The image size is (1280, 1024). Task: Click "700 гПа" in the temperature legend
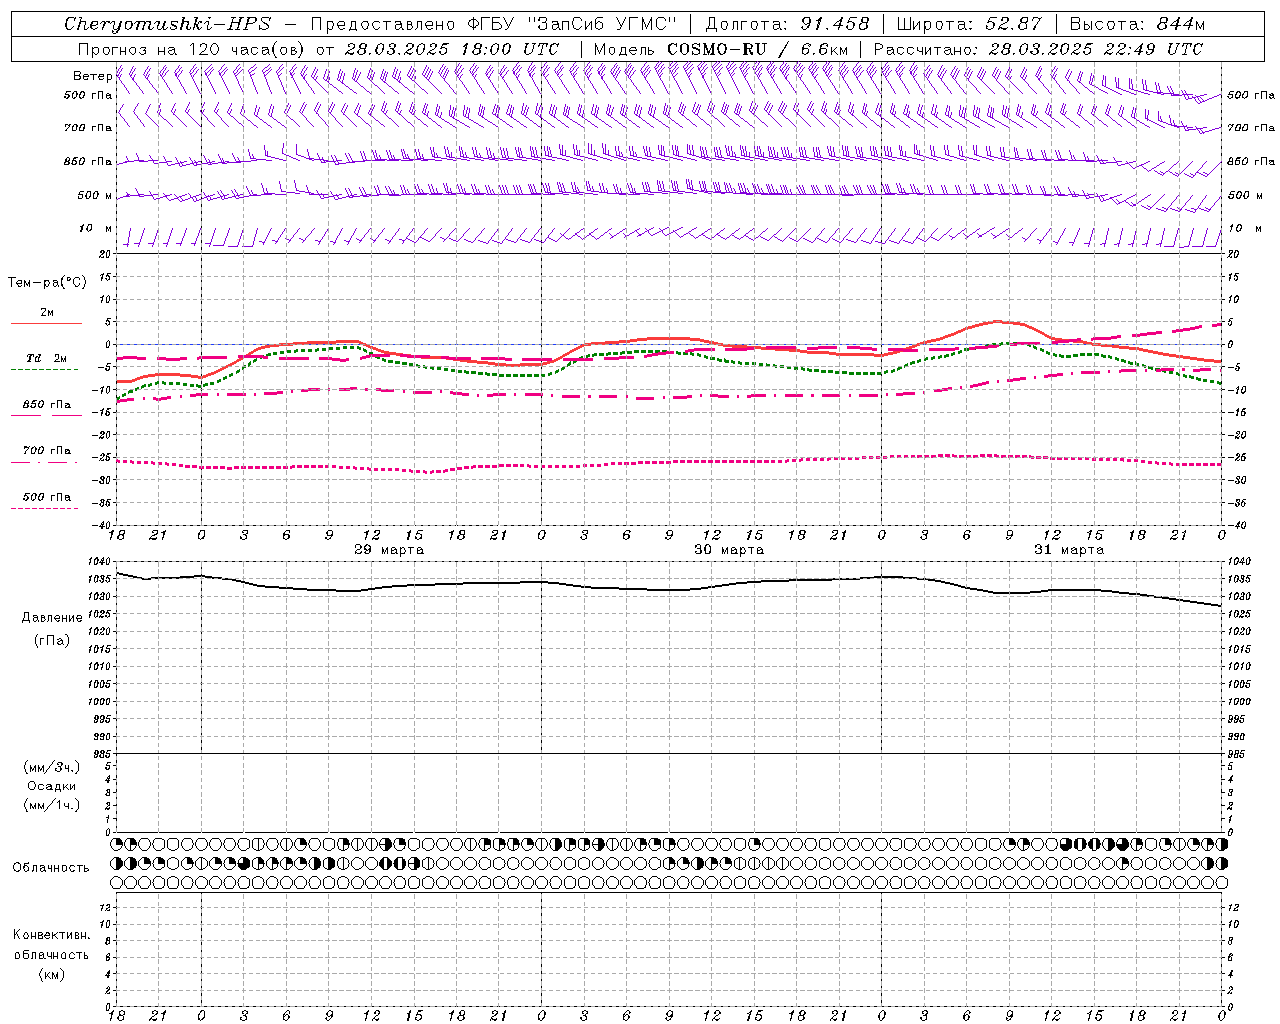click(x=47, y=451)
